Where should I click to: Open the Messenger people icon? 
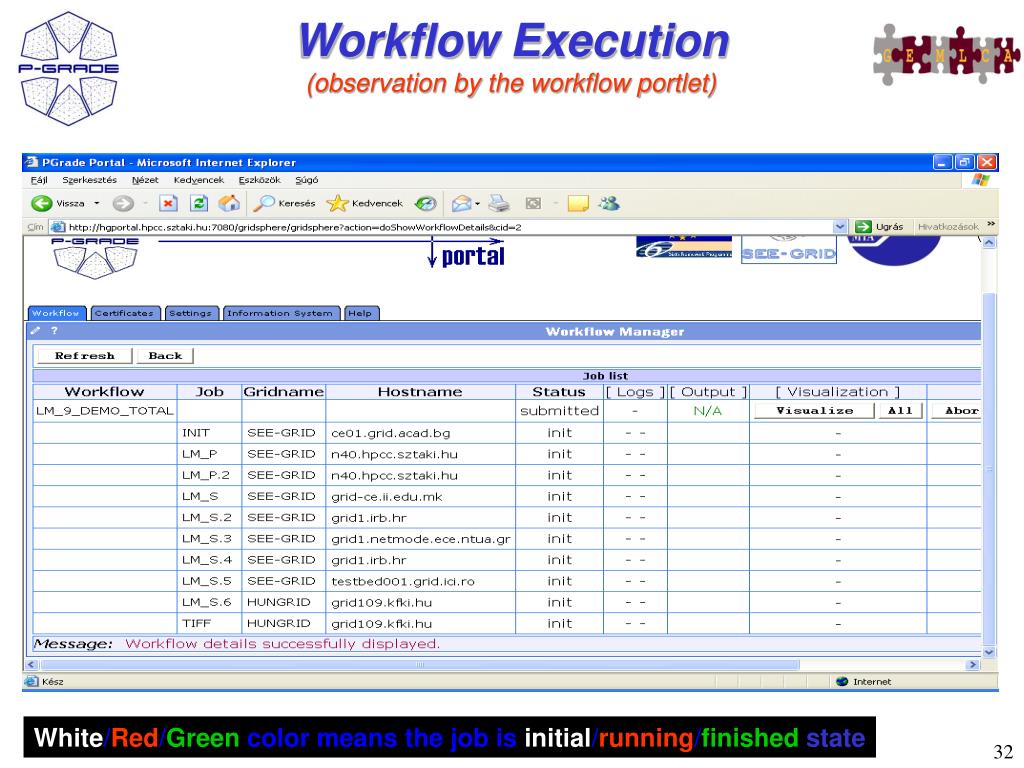click(x=609, y=204)
